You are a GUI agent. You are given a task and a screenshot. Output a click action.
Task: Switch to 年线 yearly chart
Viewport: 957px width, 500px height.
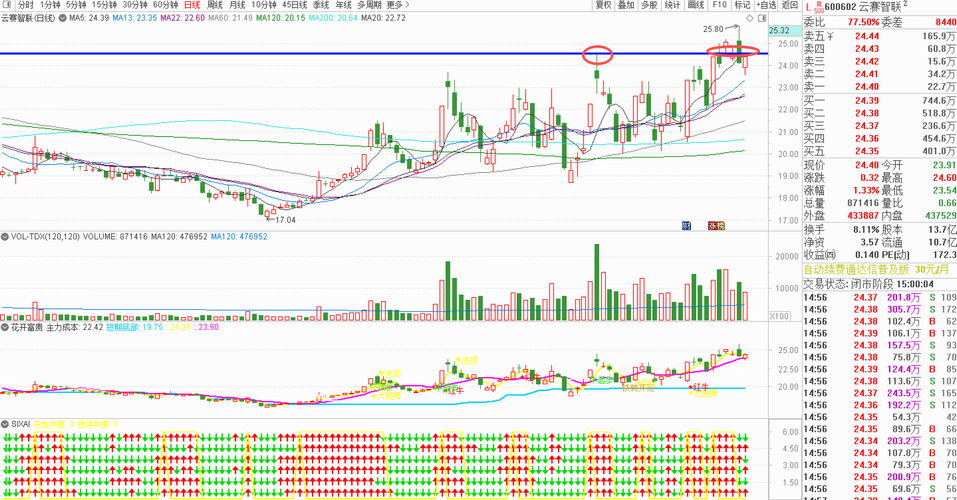(x=344, y=5)
